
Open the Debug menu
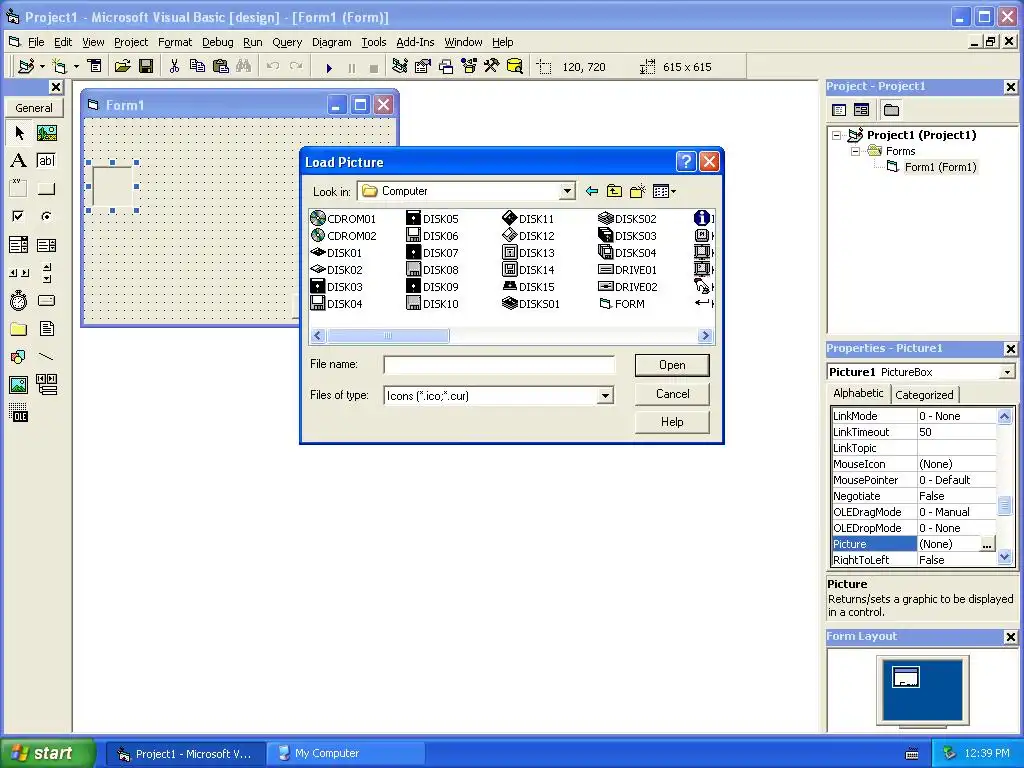click(217, 42)
